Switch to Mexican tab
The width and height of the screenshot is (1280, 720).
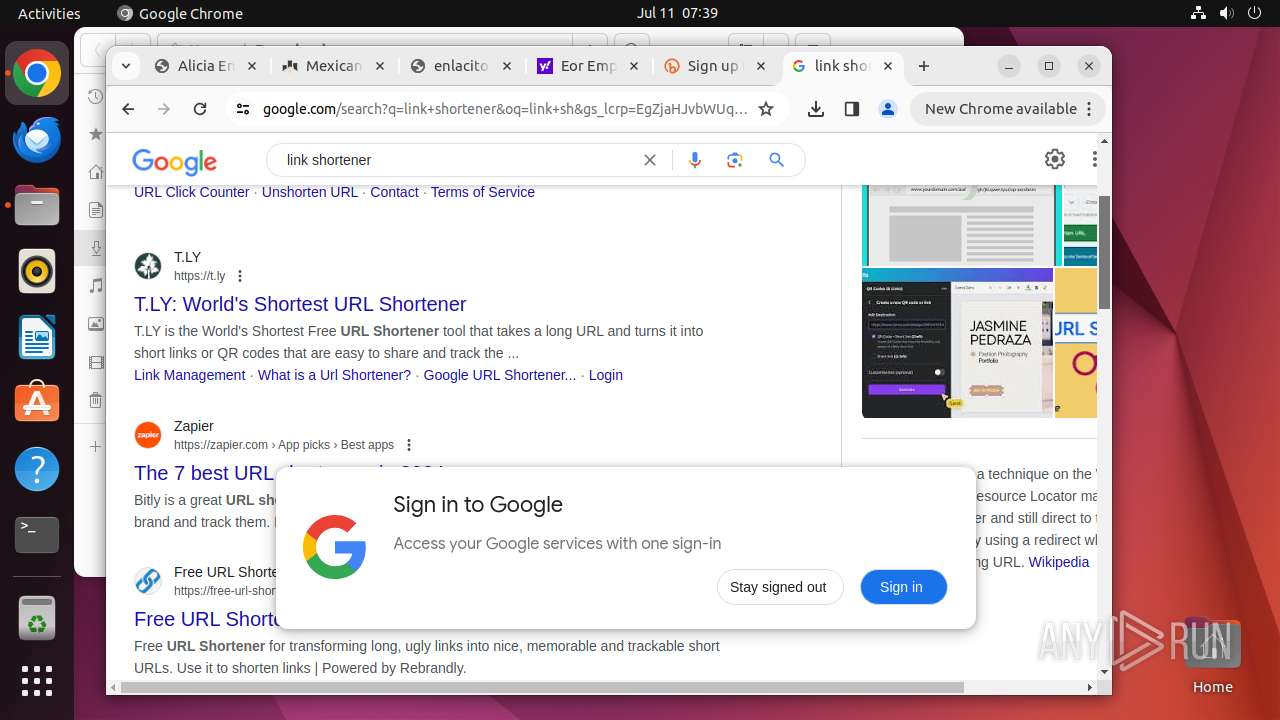[334, 66]
